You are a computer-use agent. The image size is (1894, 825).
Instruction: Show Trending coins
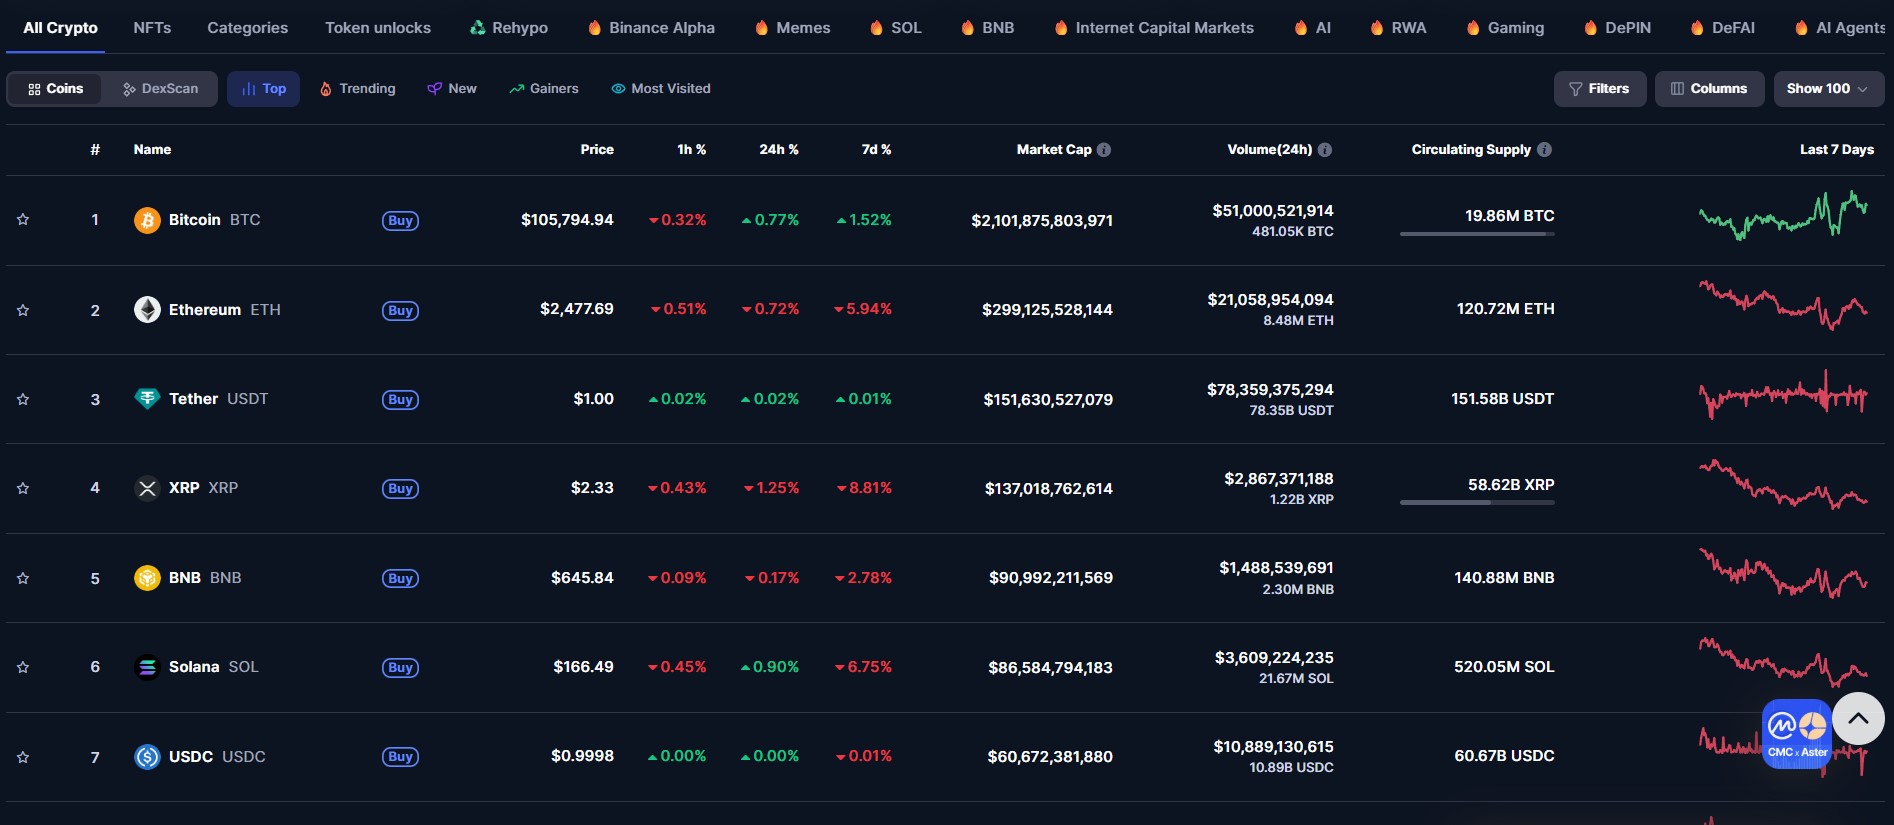point(357,89)
